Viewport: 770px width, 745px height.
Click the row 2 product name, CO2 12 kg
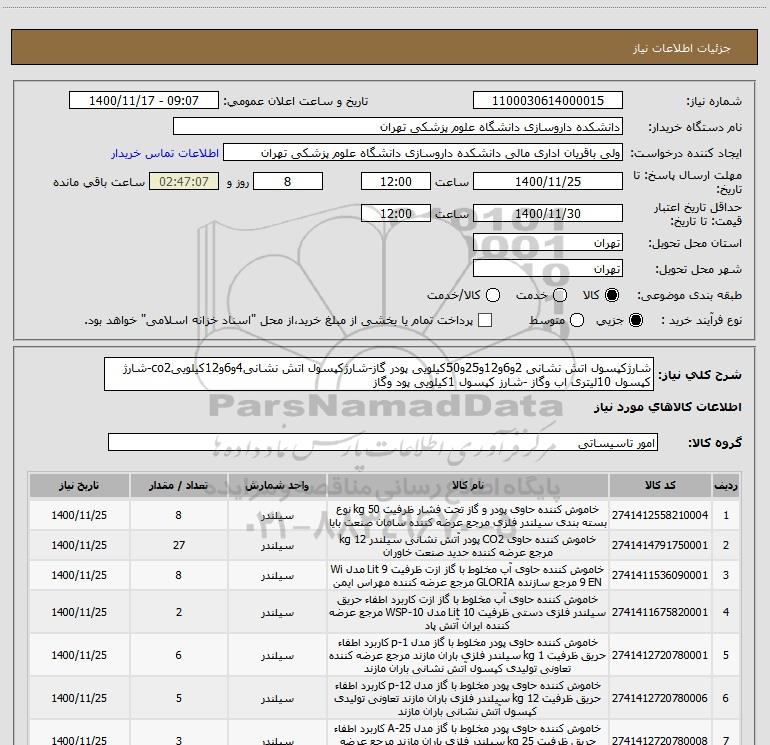coord(468,546)
